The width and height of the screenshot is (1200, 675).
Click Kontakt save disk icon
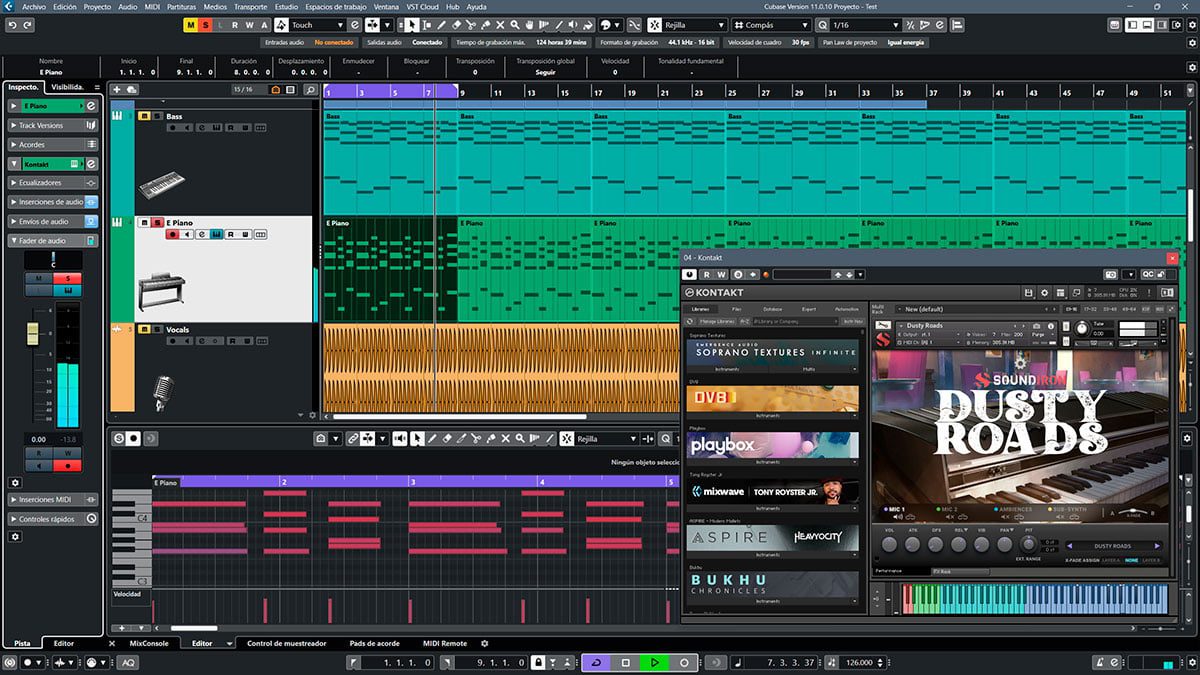point(1028,293)
